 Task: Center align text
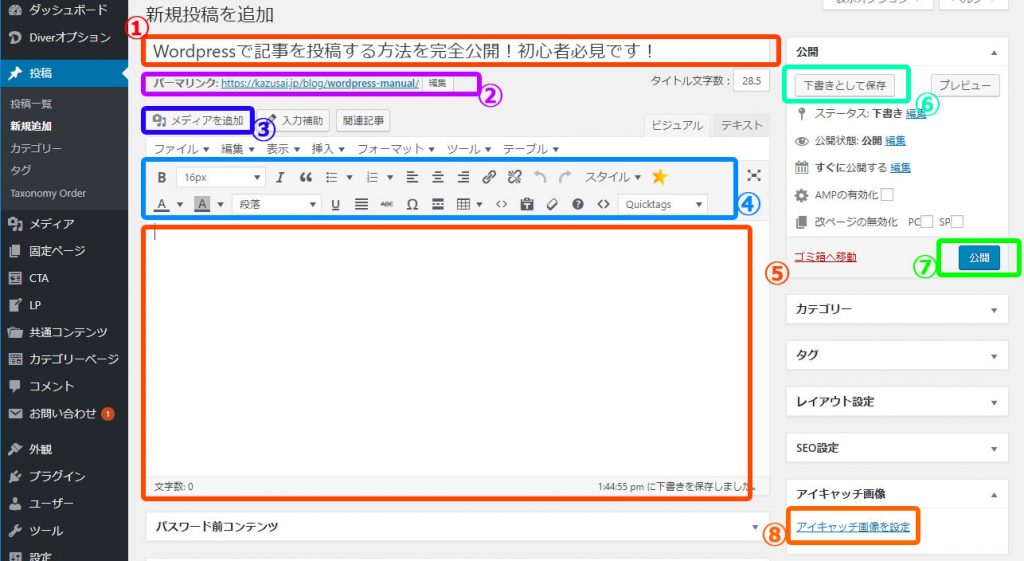pos(438,177)
